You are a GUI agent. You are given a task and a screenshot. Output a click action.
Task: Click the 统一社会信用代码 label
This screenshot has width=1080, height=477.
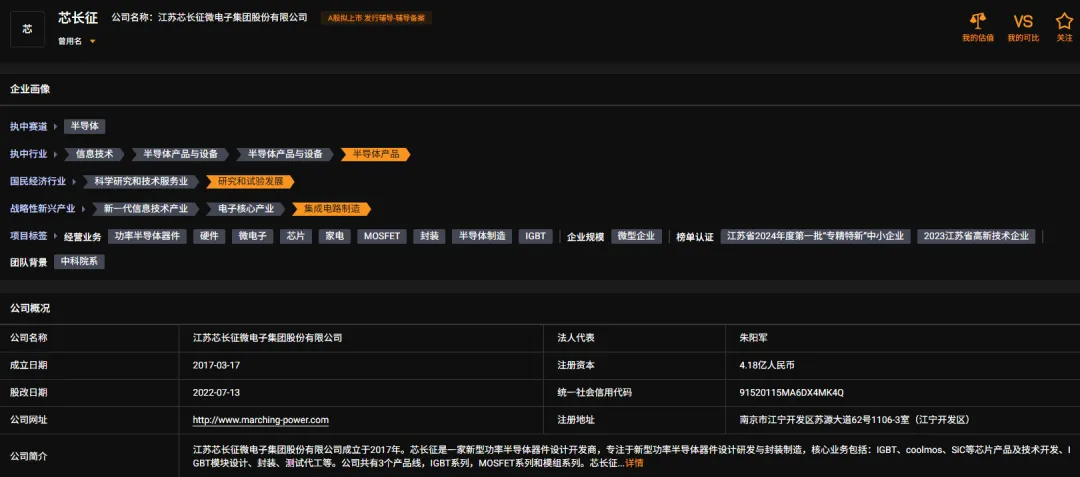(594, 392)
